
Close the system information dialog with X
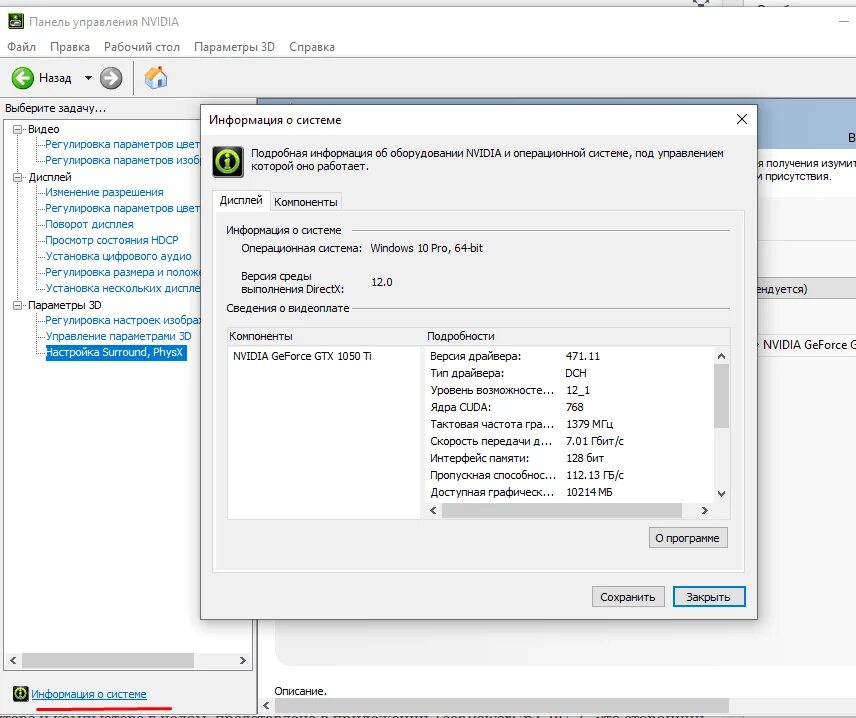pos(741,119)
